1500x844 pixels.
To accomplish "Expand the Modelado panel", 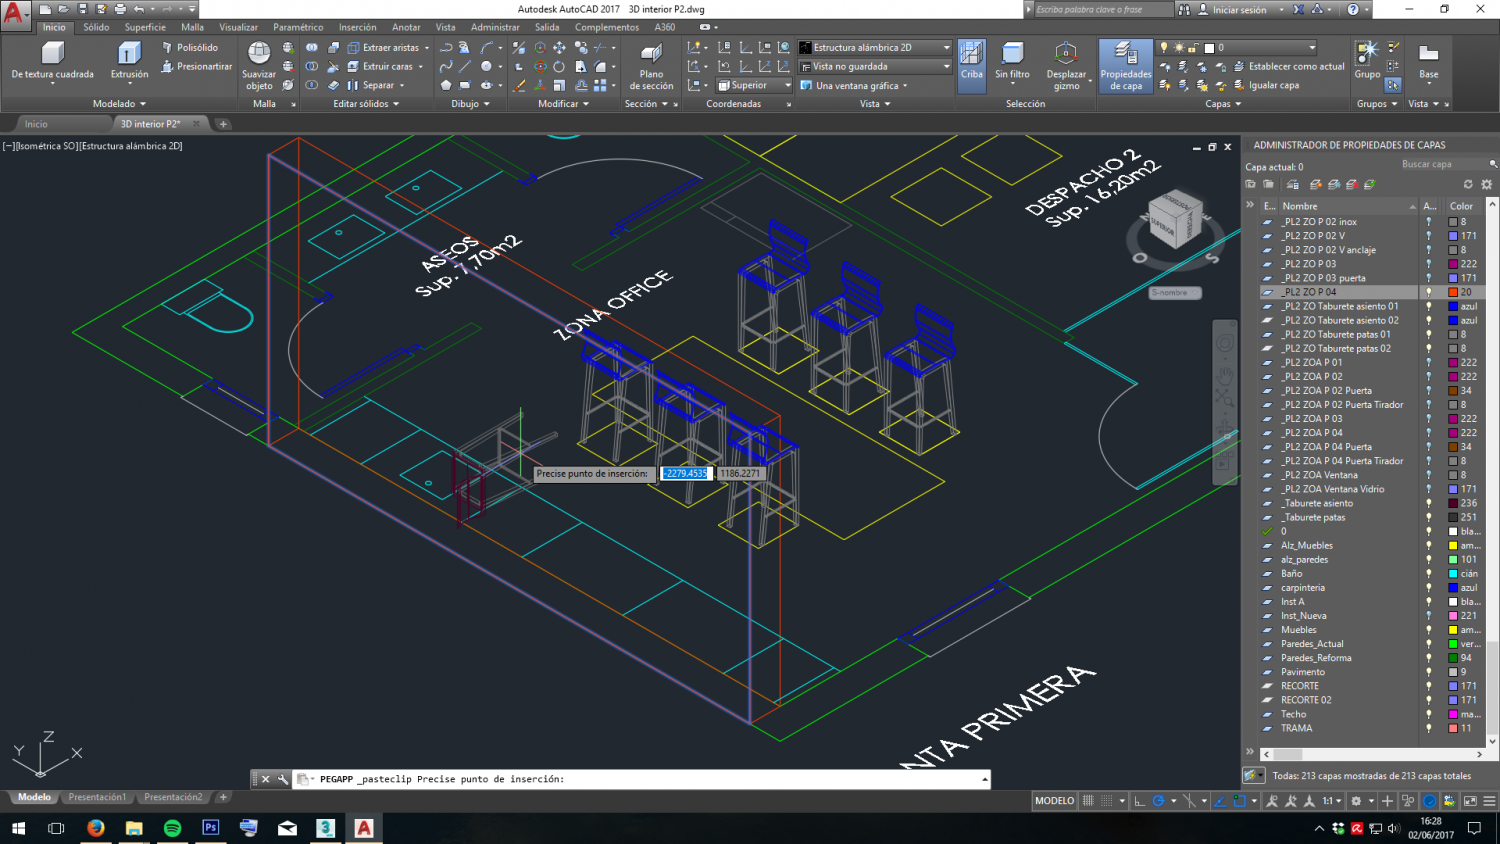I will [119, 103].
